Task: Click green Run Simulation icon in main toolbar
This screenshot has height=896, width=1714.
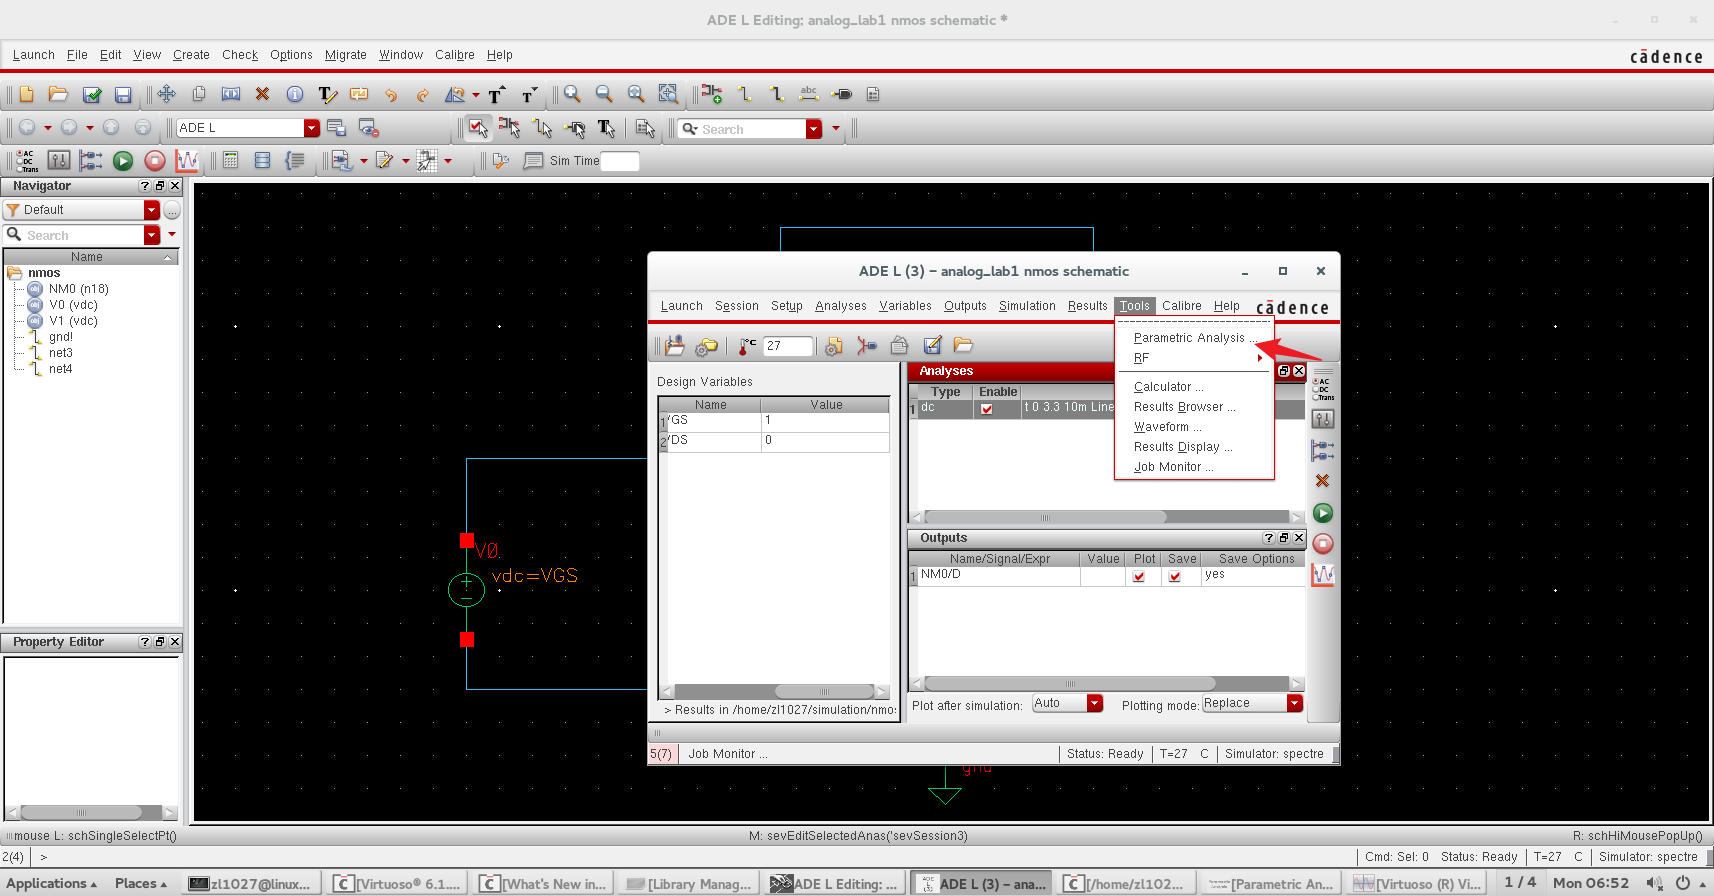Action: click(x=123, y=160)
